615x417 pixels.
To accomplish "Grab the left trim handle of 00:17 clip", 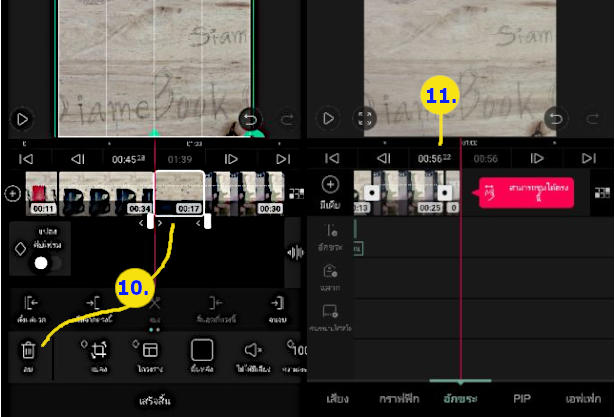I will 150,221.
